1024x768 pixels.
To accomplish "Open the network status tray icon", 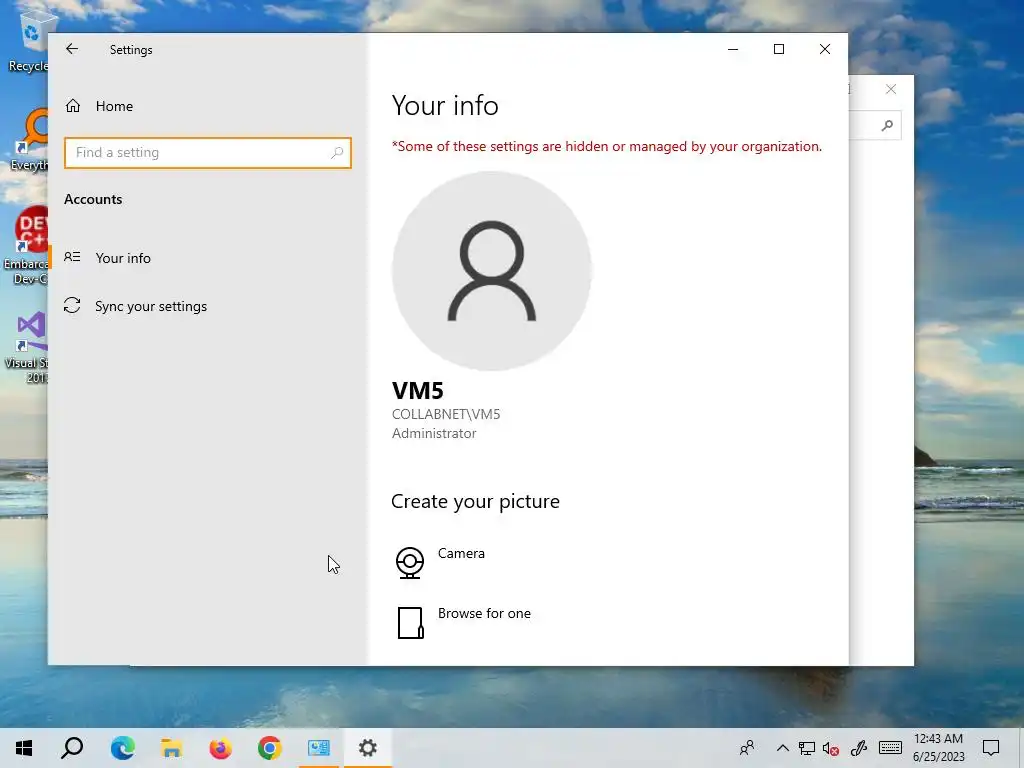I will pos(807,748).
